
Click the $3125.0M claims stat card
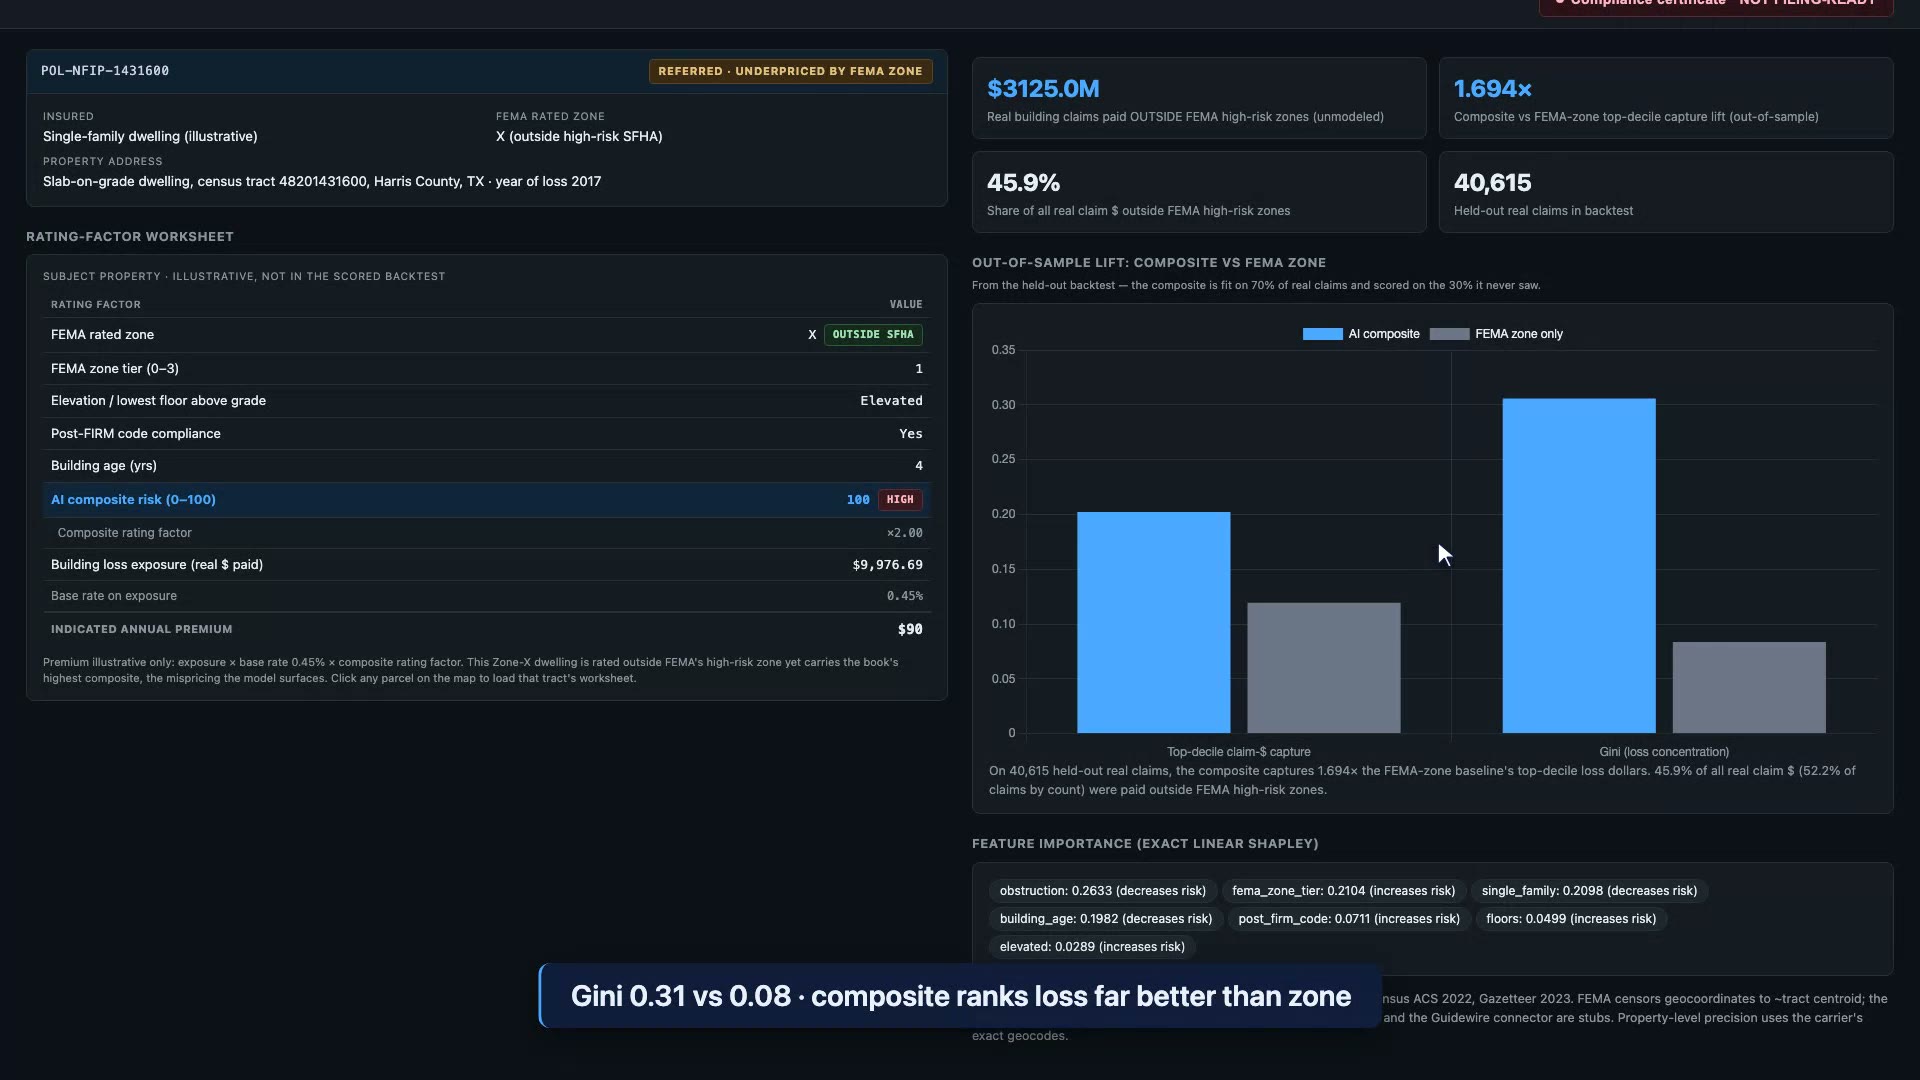tap(1199, 98)
